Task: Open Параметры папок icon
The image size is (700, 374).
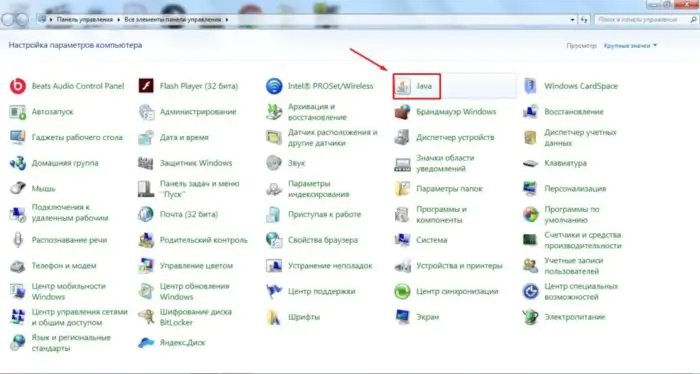Action: [402, 189]
